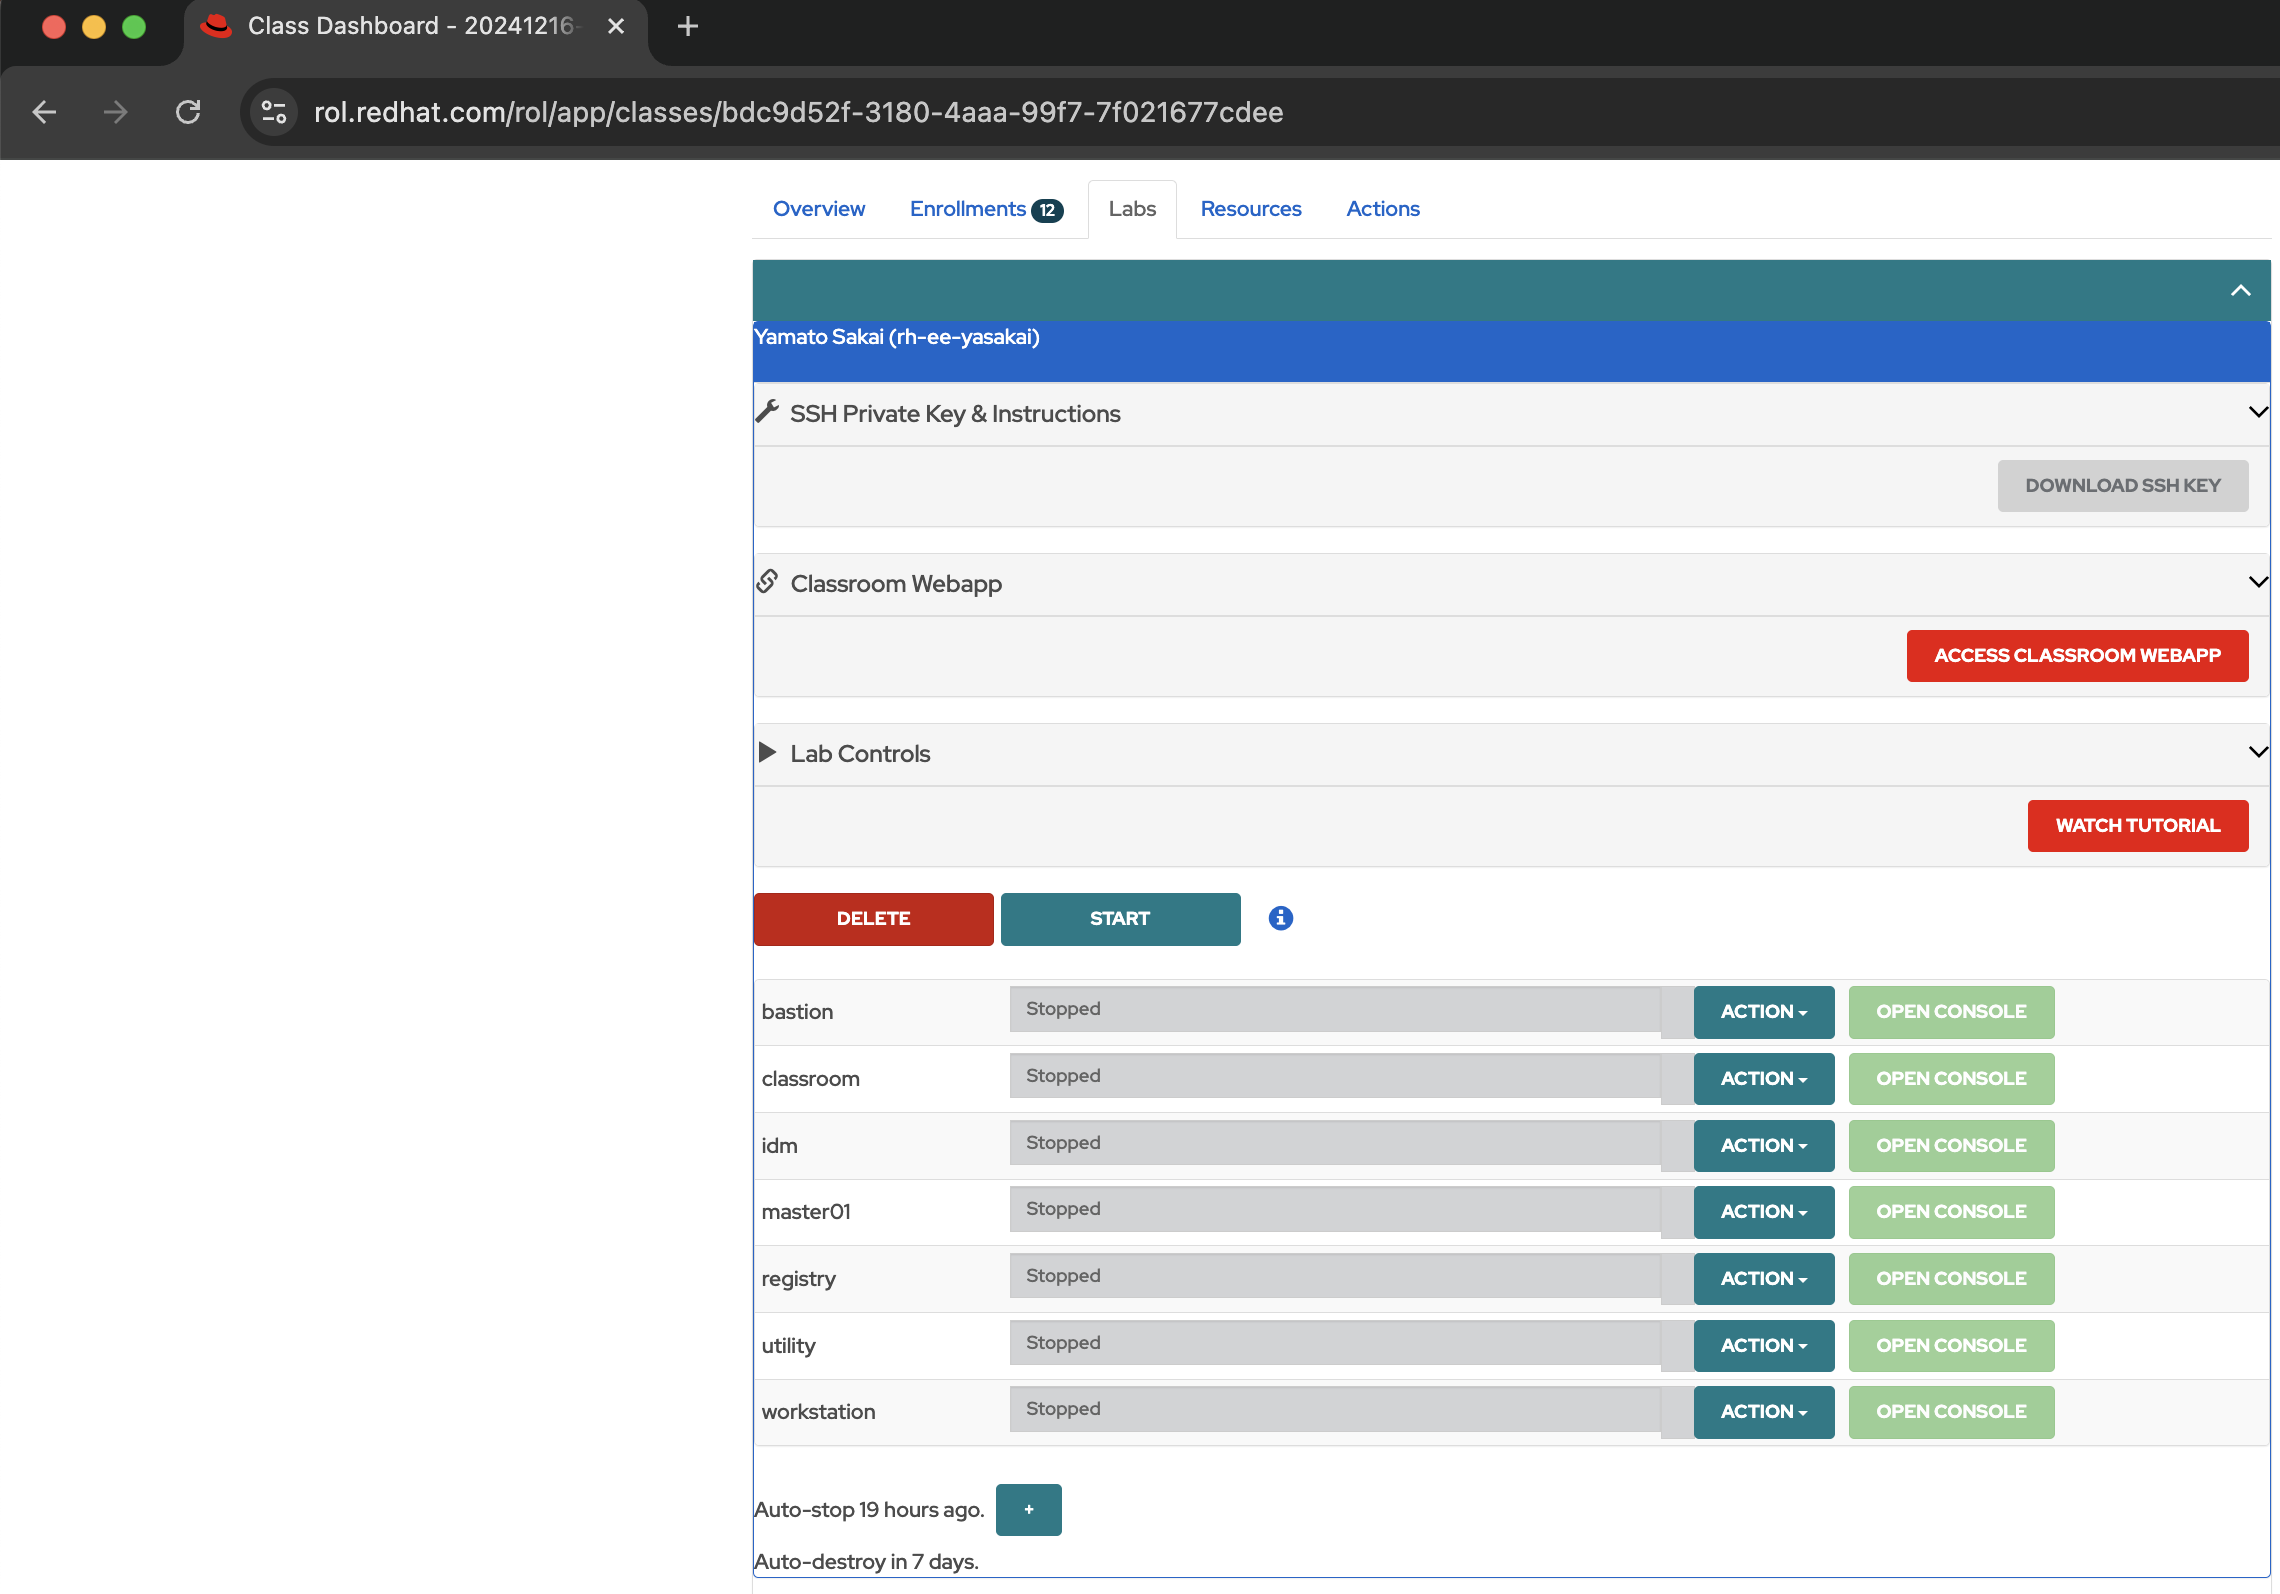Click the browser forward arrow

(x=116, y=112)
